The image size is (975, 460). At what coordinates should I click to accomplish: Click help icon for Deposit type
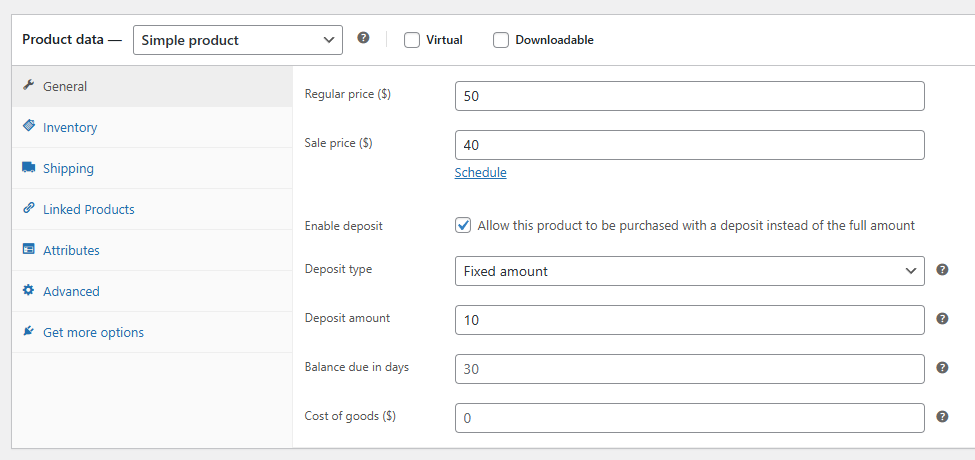[x=942, y=270]
